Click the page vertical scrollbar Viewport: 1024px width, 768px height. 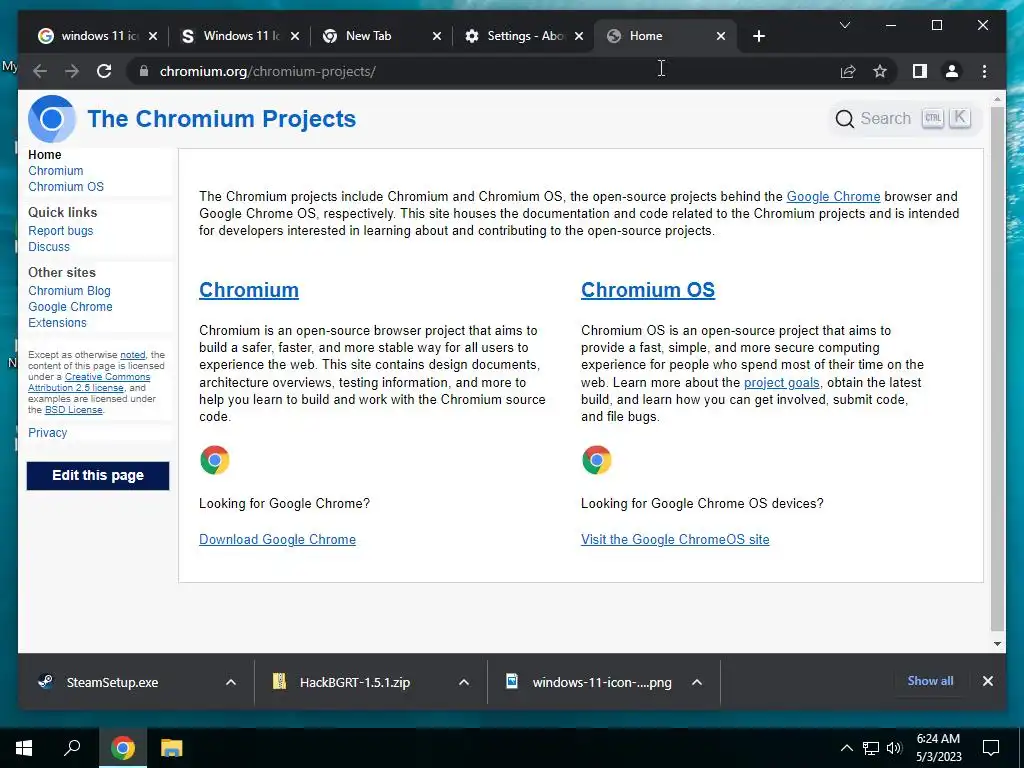tap(997, 369)
